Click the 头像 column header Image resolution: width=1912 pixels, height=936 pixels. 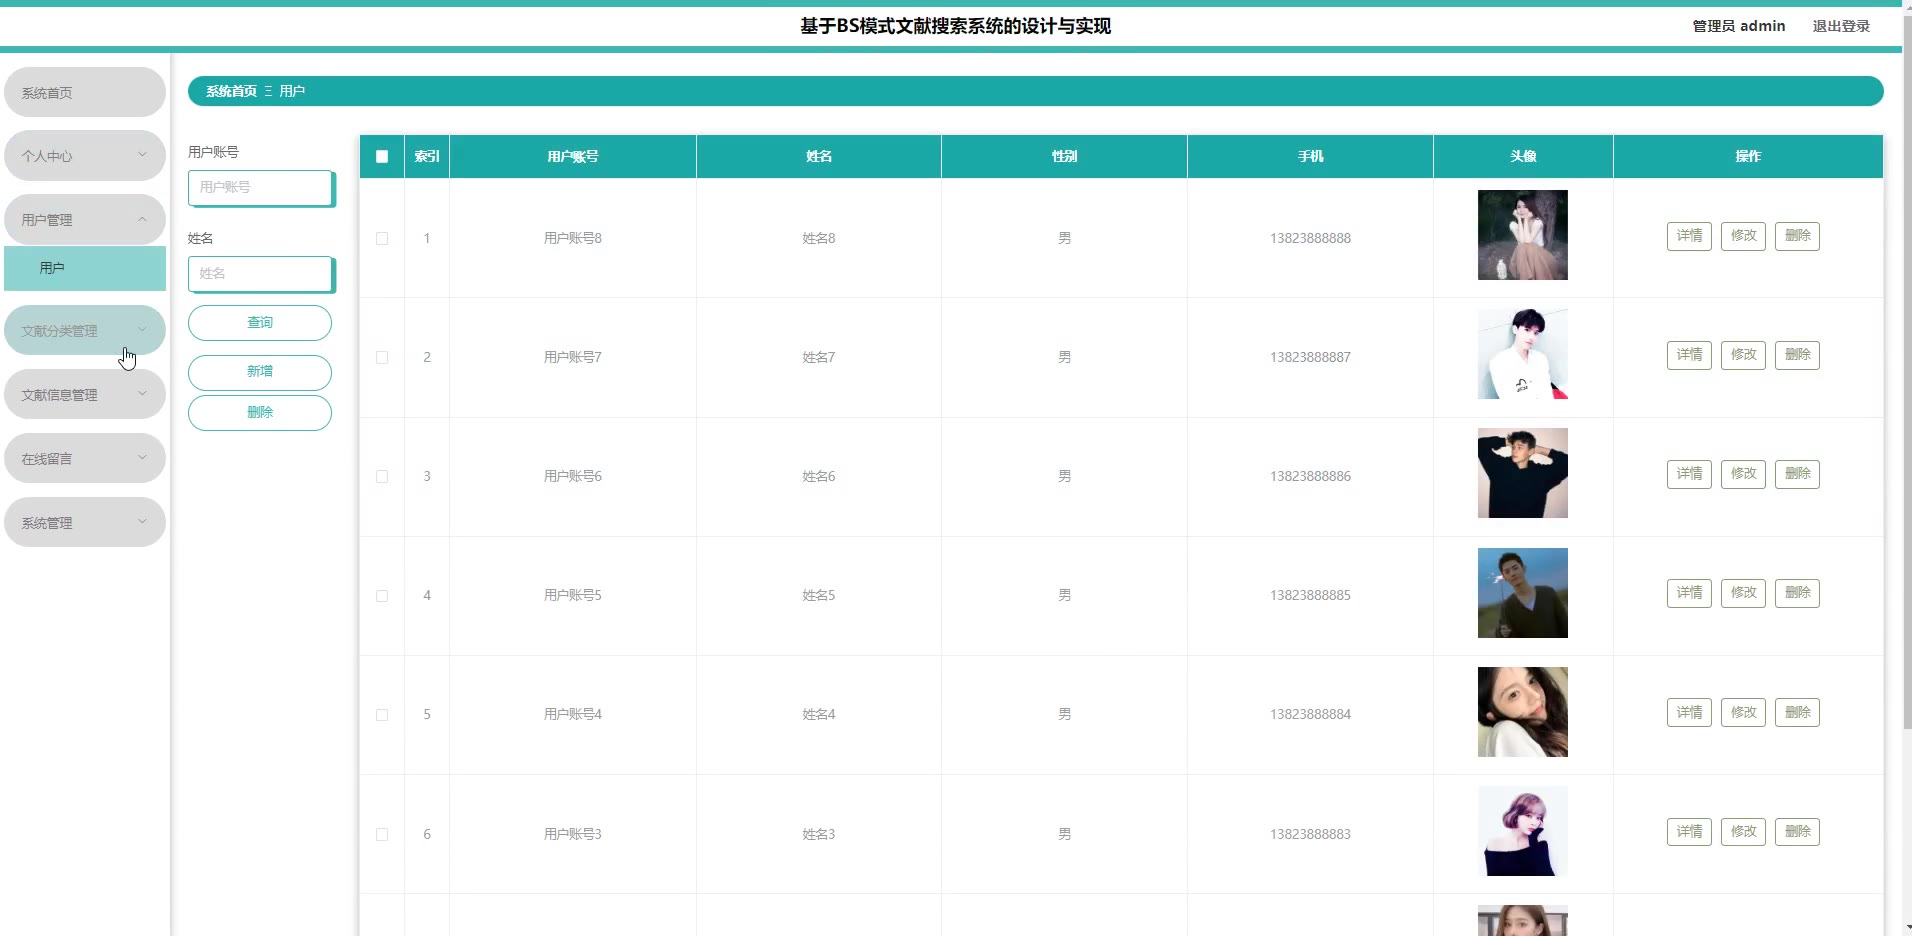[x=1523, y=156]
